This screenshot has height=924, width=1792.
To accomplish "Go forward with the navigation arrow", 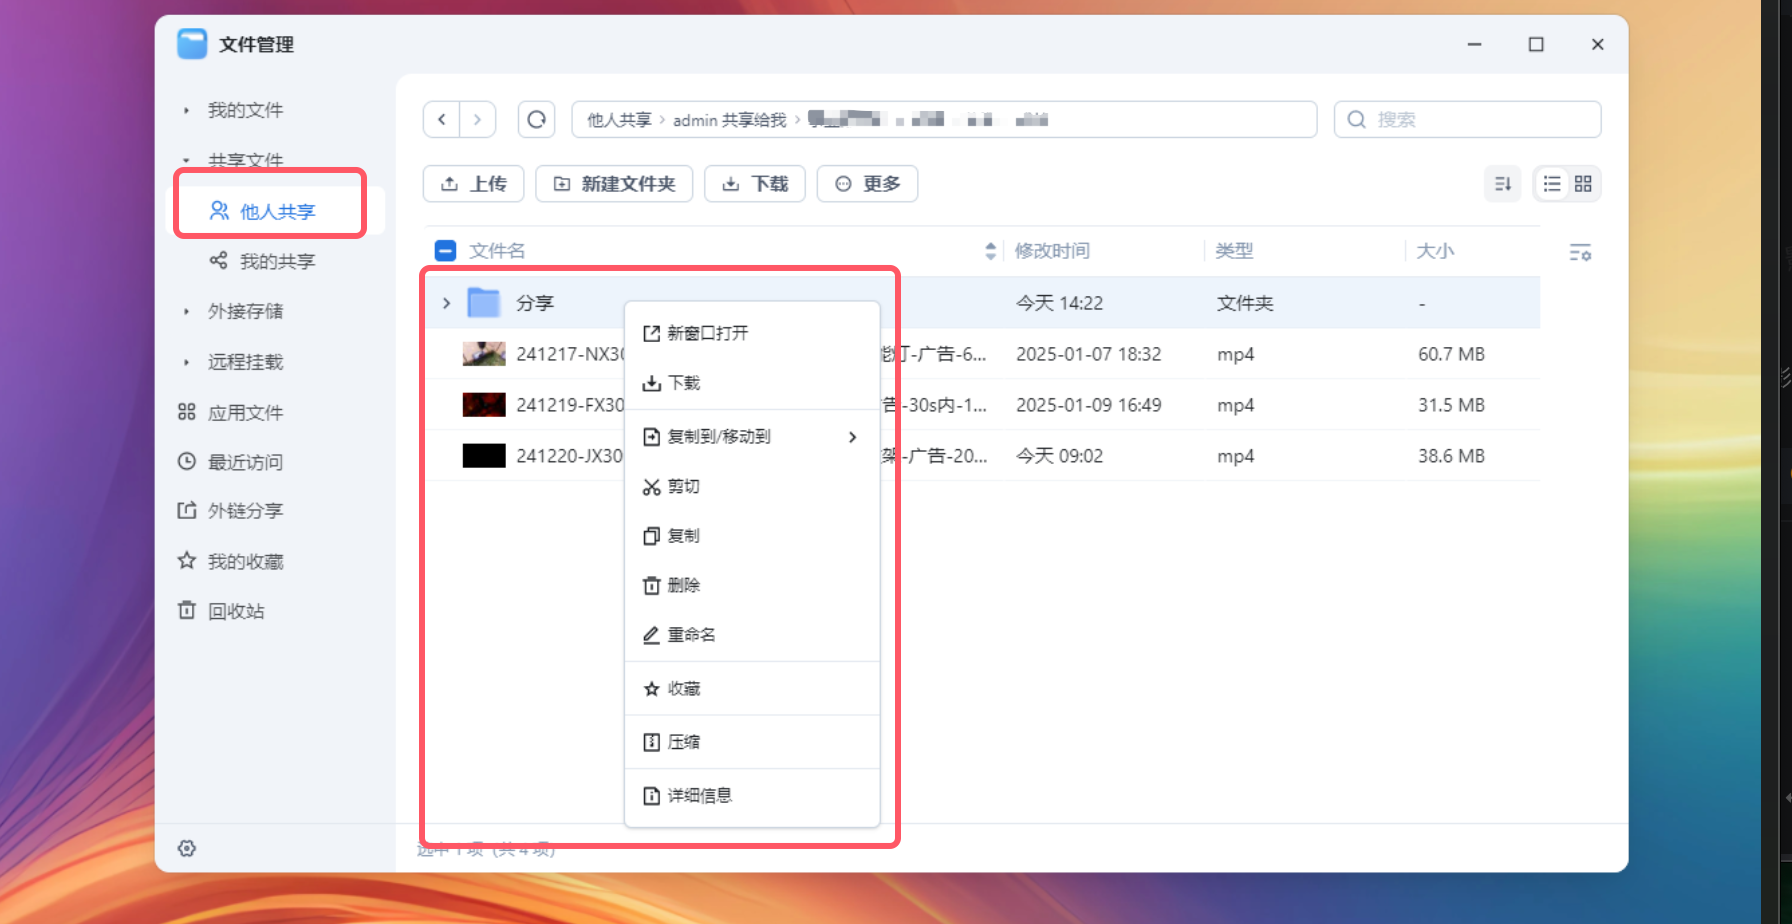I will pyautogui.click(x=477, y=120).
